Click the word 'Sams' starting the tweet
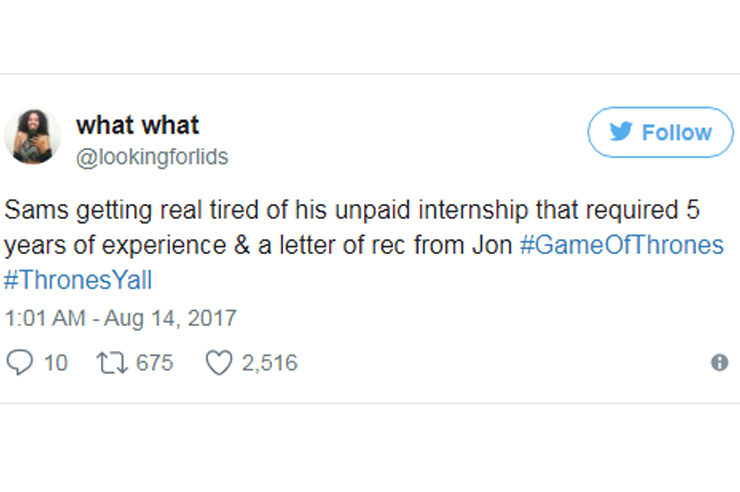Viewport: 740px width, 492px height. (x=33, y=212)
